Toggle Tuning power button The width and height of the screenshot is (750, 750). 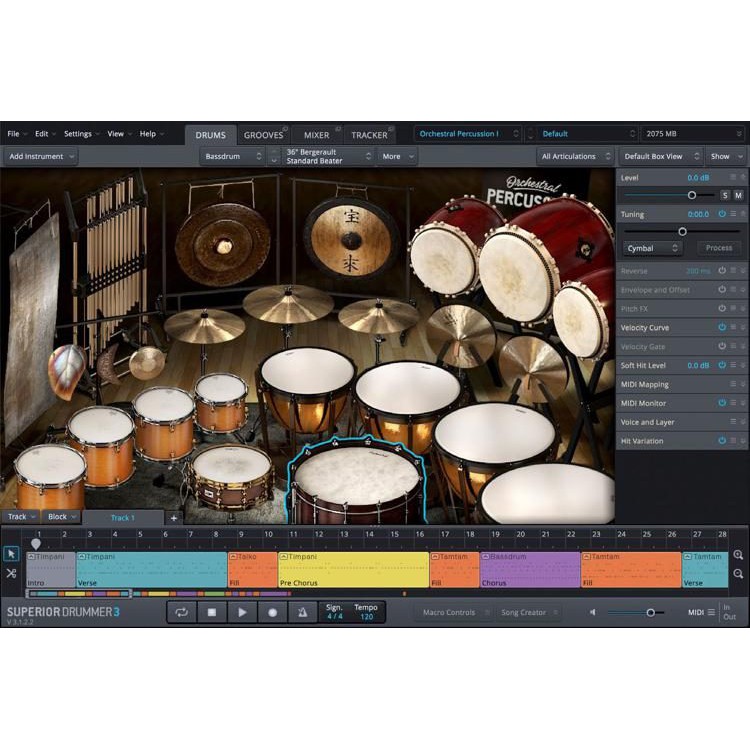click(x=722, y=214)
